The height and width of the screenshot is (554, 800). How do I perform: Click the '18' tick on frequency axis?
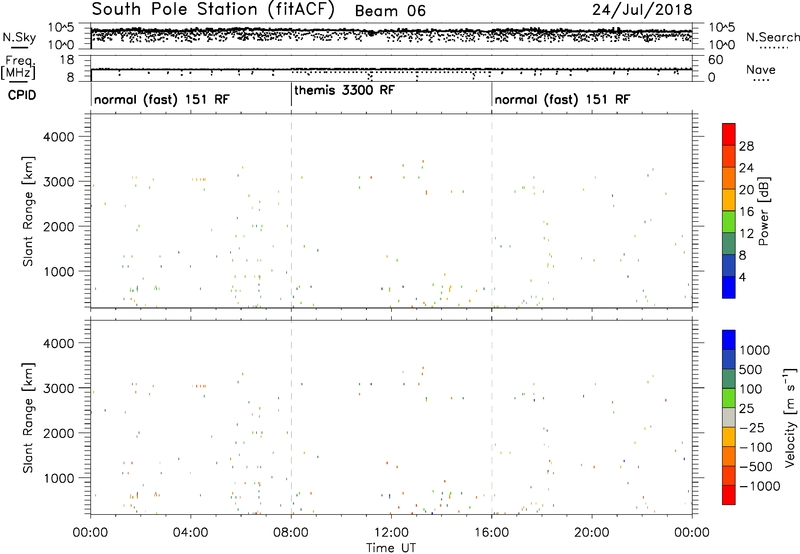click(x=67, y=60)
